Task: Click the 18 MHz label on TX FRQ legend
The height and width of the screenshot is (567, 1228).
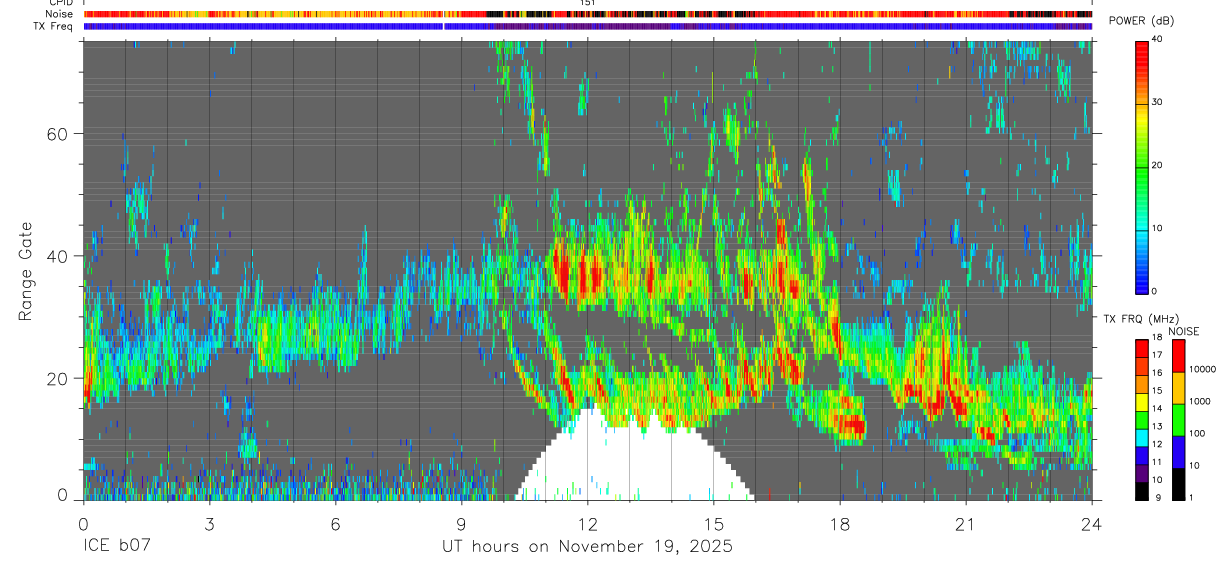Action: click(x=1157, y=338)
